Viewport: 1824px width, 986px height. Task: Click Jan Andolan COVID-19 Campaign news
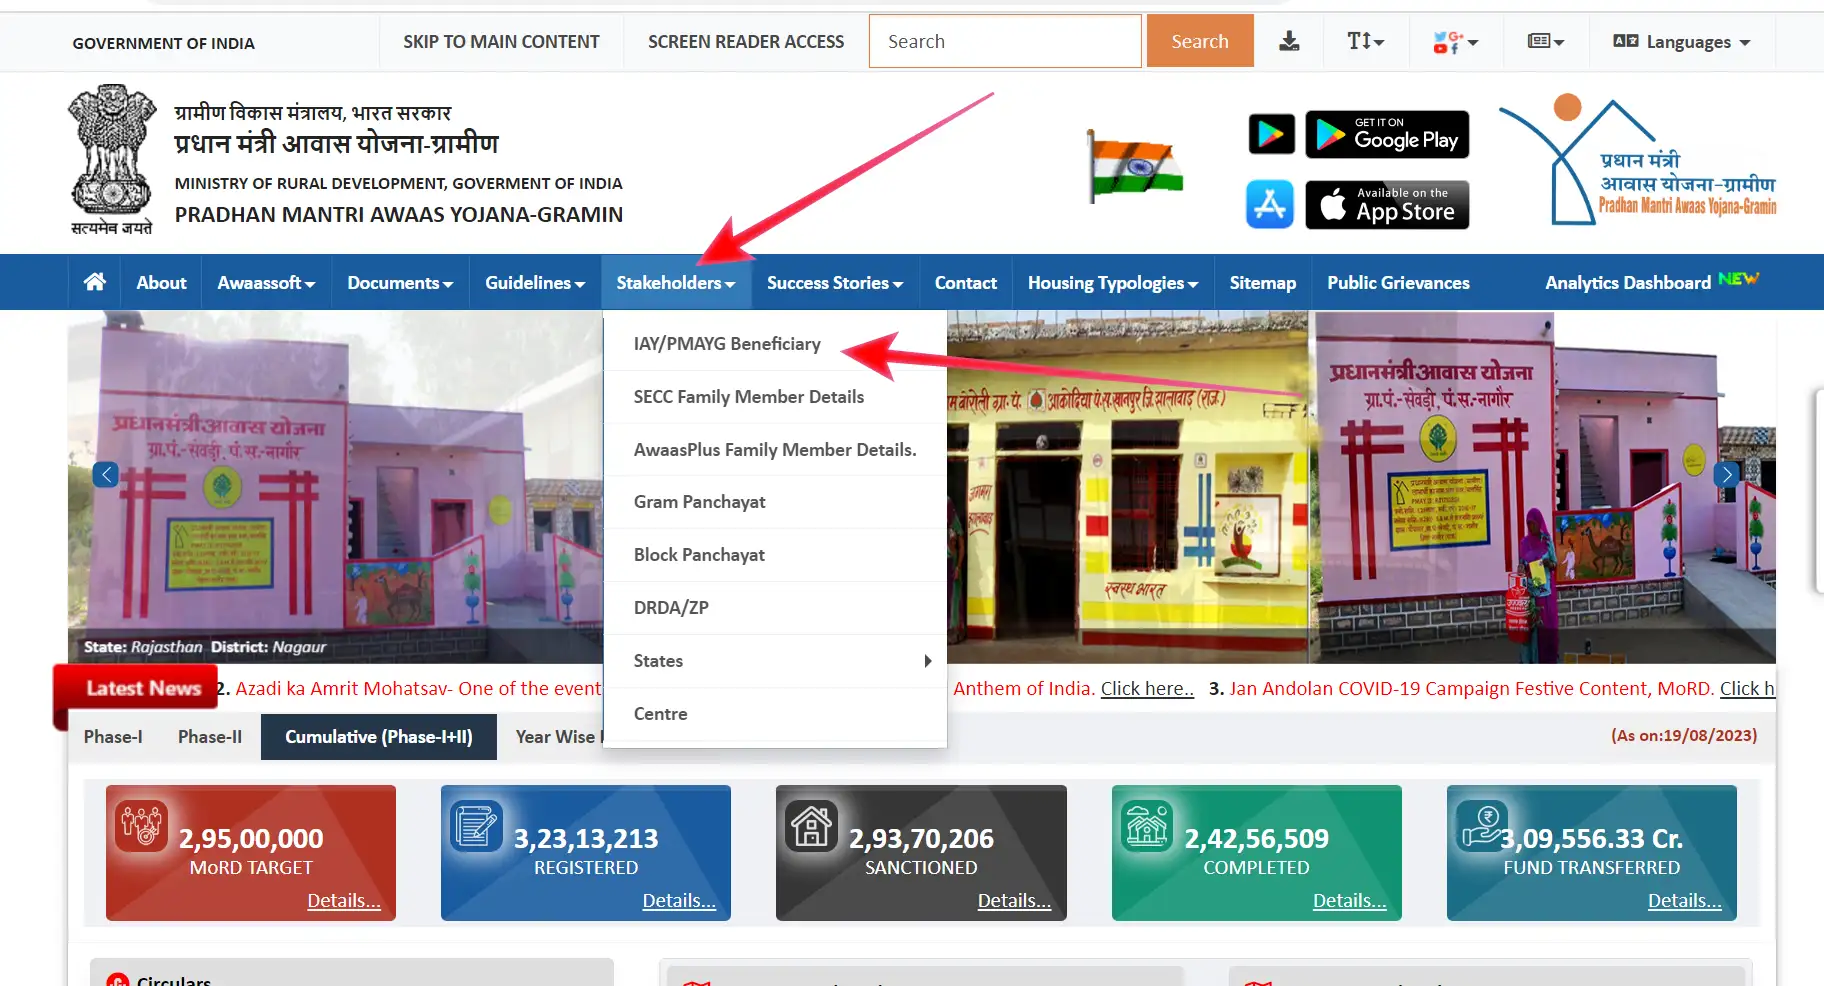coord(1472,689)
